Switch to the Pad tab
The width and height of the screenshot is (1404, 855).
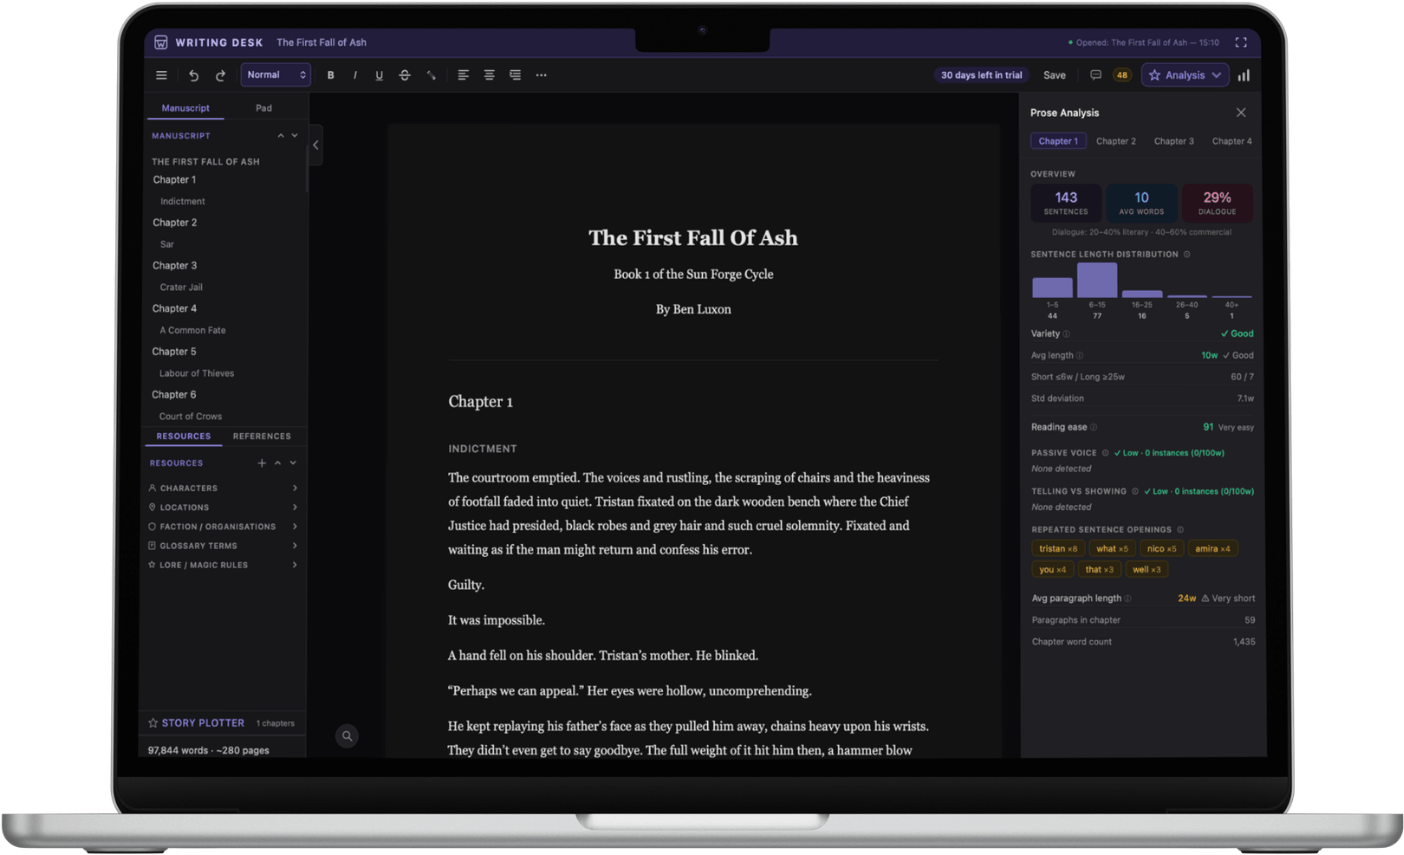(x=264, y=108)
